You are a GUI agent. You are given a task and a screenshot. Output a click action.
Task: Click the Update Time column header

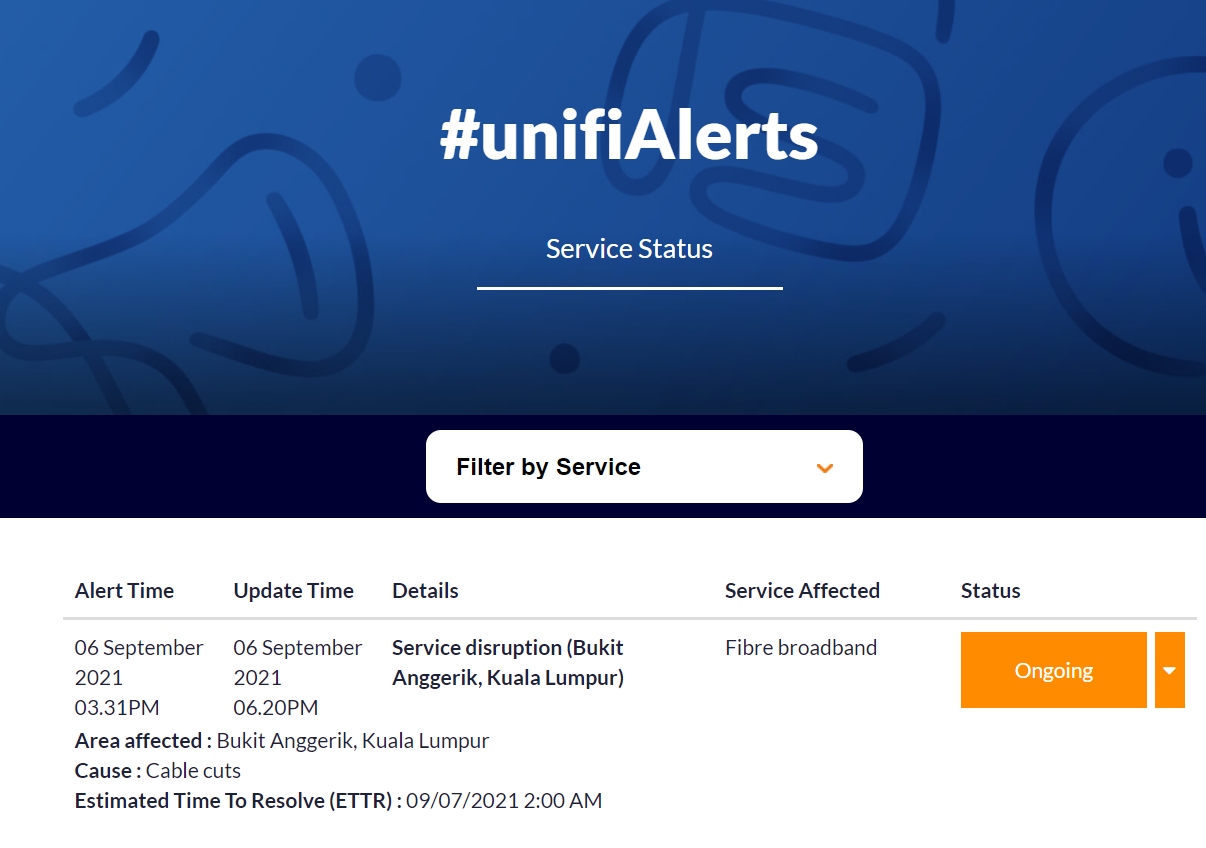(x=293, y=590)
